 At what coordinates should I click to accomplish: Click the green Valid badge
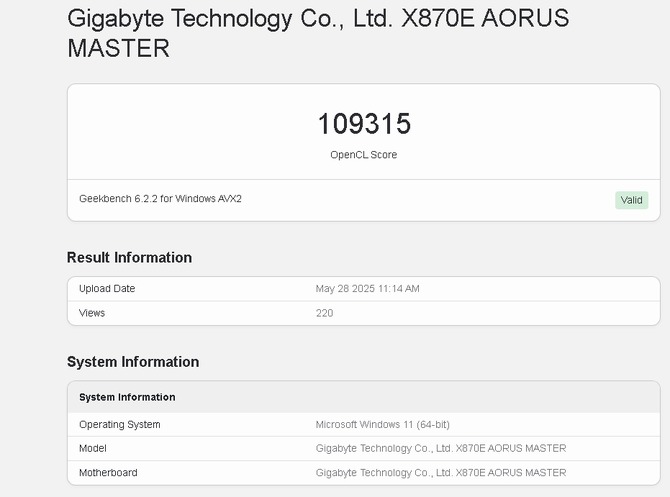coord(631,200)
